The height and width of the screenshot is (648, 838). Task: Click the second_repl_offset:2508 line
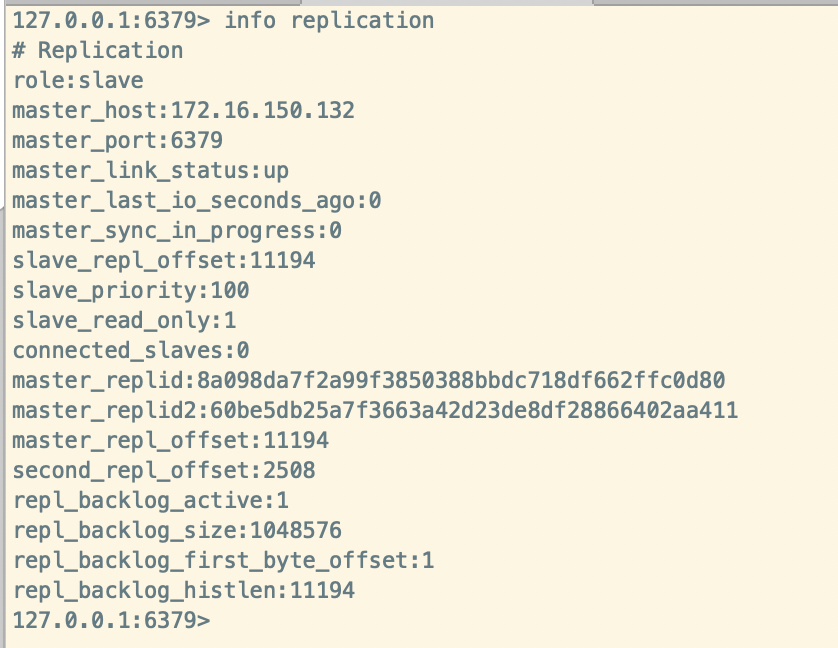(x=164, y=470)
